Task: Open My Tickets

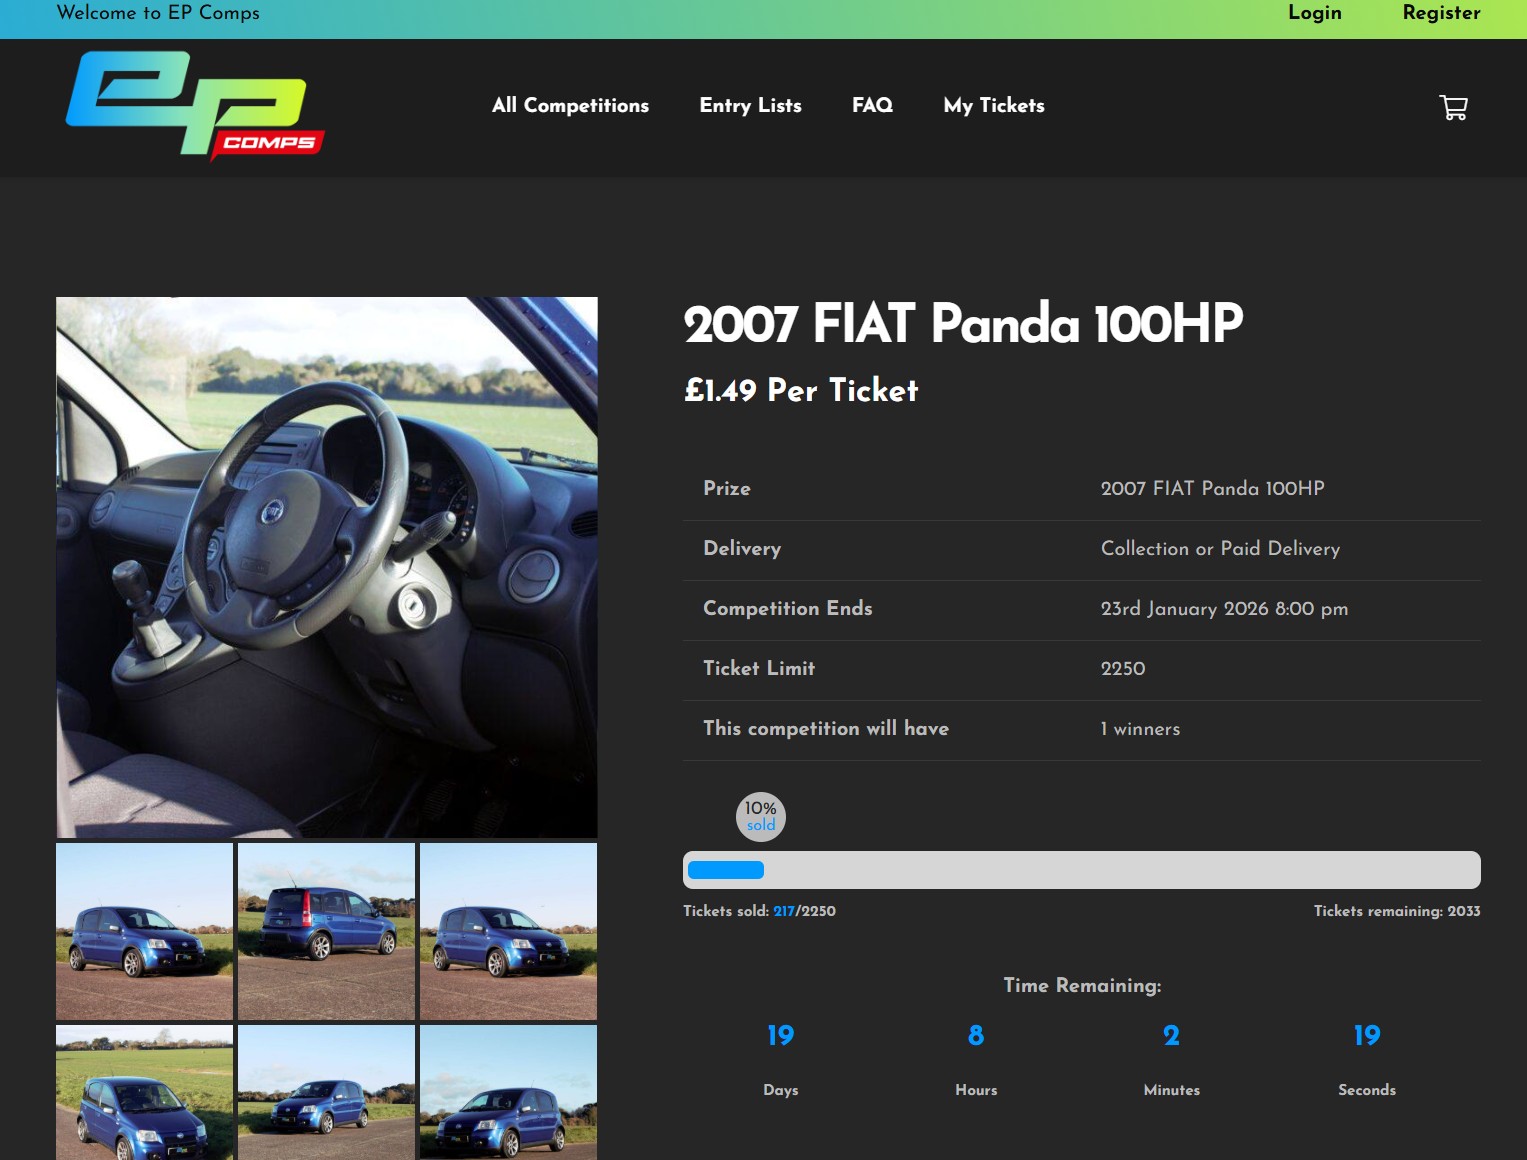Action: point(993,106)
